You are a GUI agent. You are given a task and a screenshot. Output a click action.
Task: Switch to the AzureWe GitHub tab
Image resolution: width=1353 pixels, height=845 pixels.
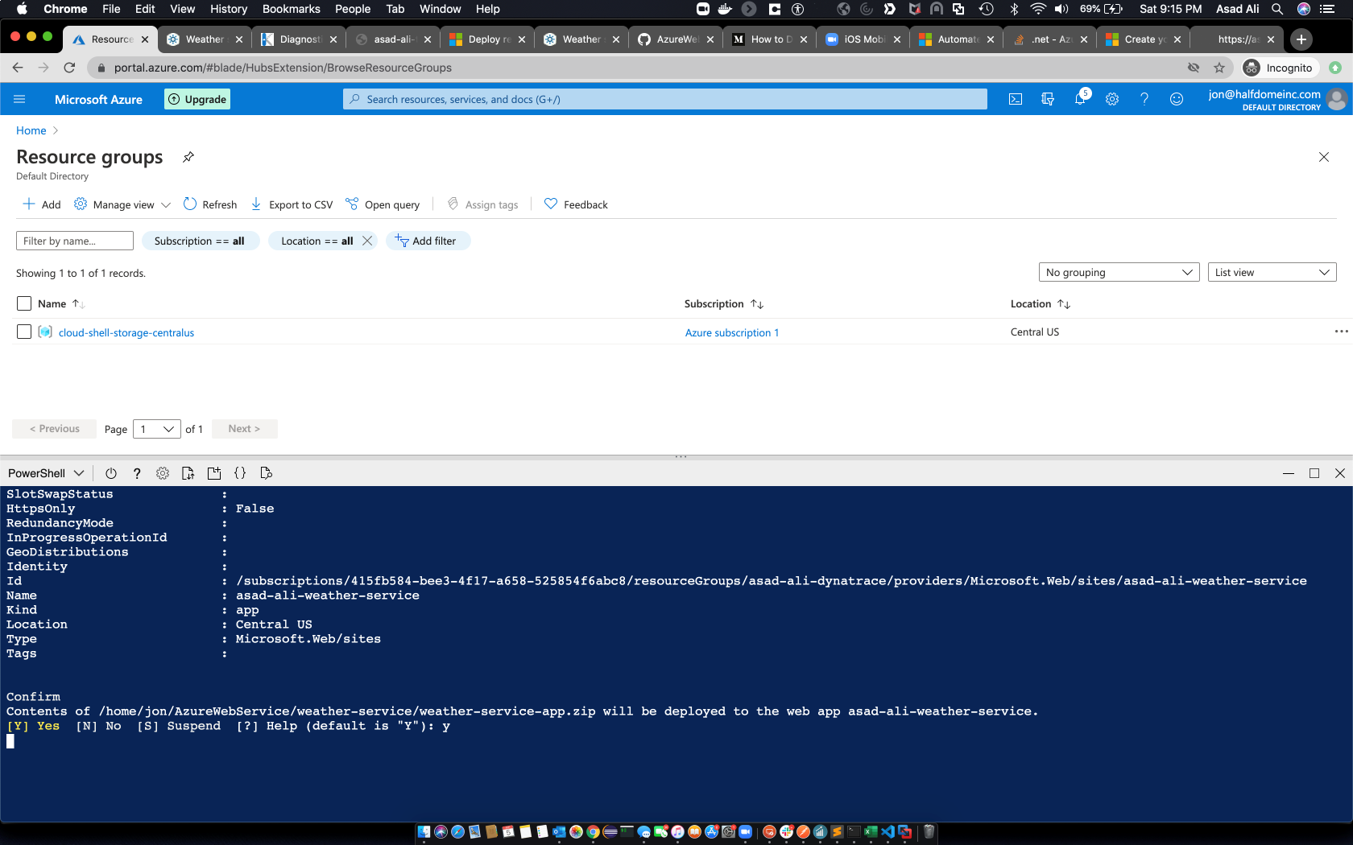click(675, 39)
